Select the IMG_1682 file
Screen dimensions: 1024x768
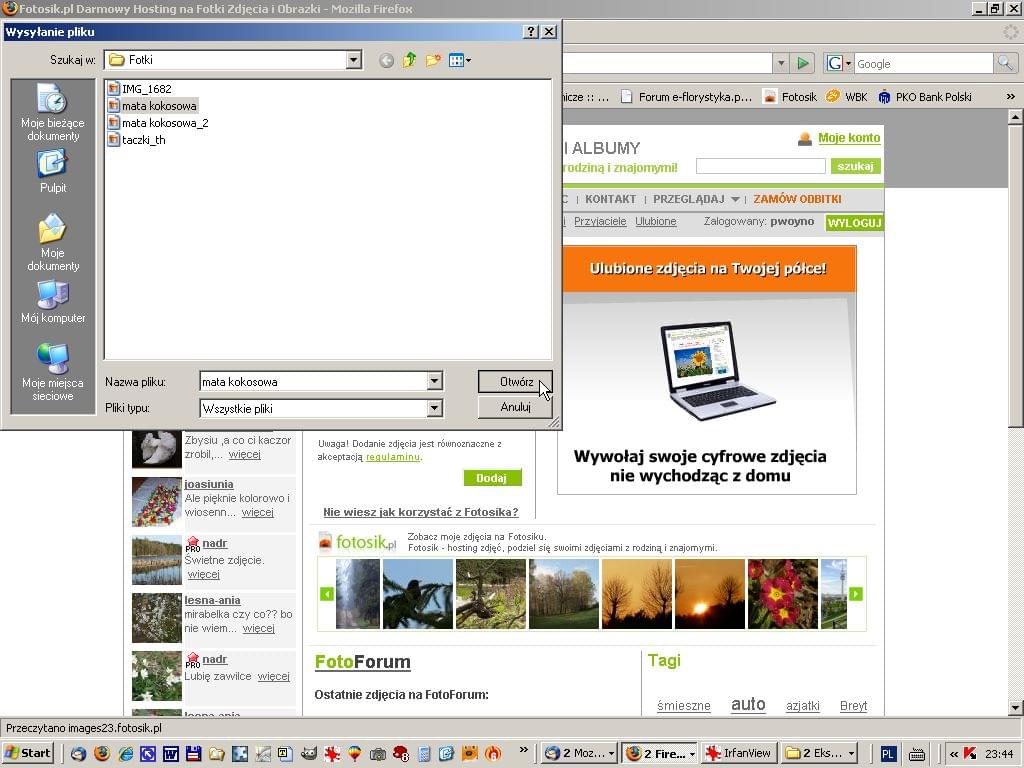tap(140, 89)
